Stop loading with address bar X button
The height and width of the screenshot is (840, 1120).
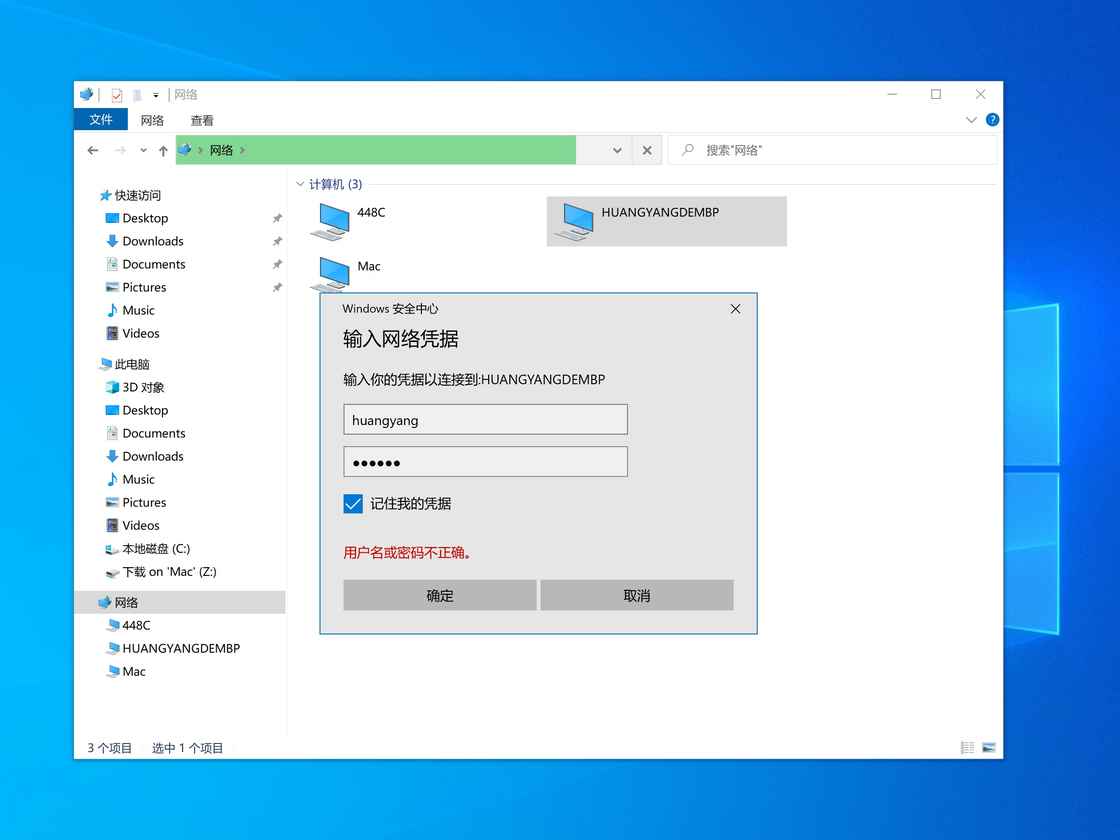point(646,151)
